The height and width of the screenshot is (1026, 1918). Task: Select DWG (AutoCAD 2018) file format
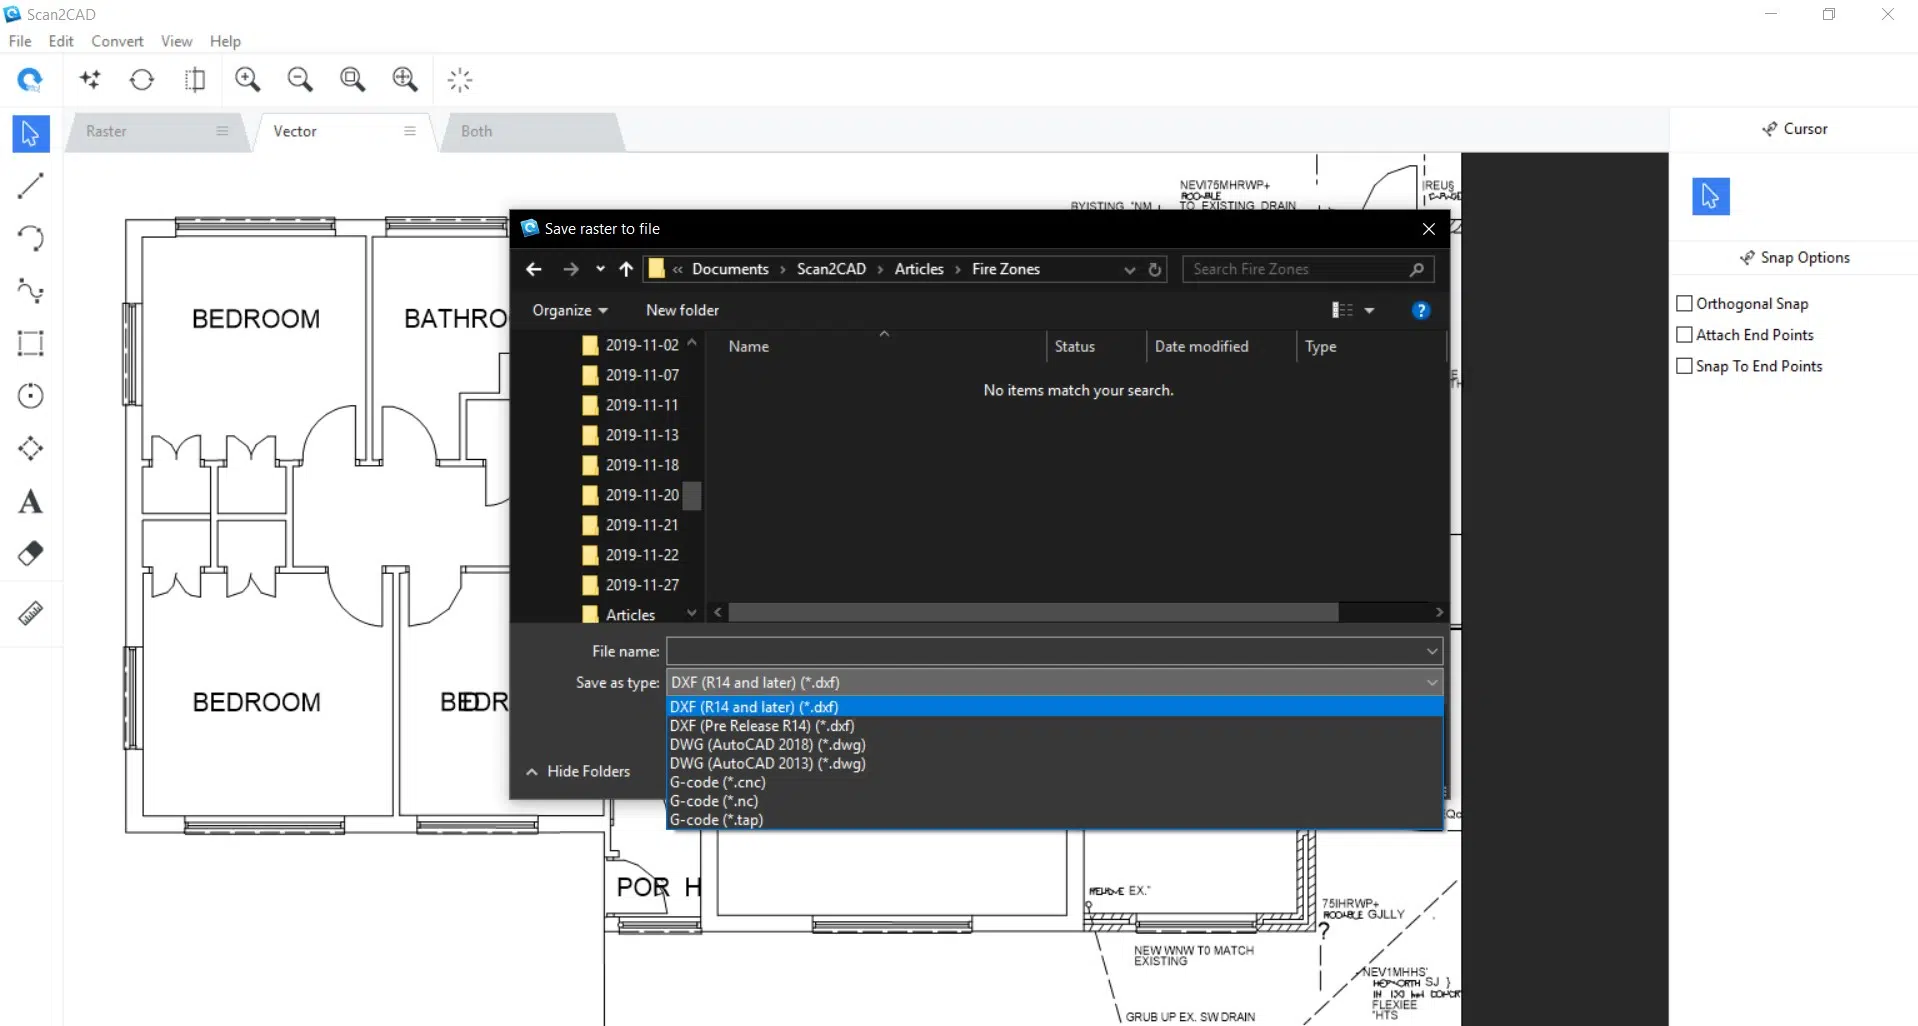coord(767,744)
